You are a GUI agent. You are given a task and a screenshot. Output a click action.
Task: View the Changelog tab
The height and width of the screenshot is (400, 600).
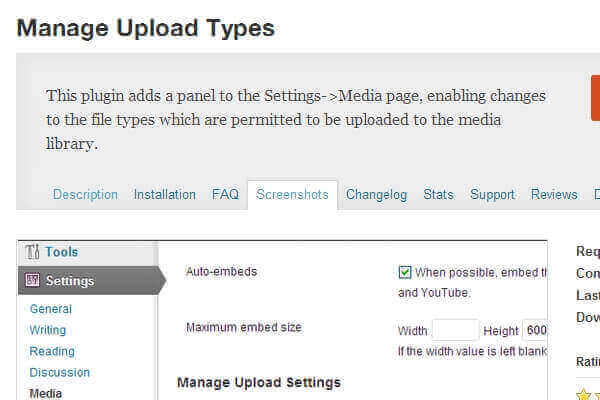[376, 195]
